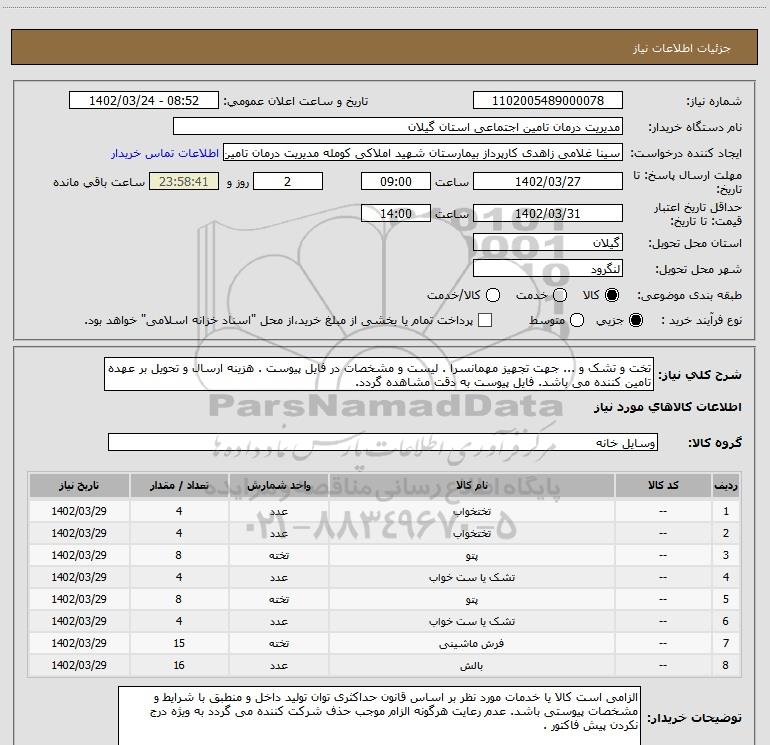Image resolution: width=770 pixels, height=745 pixels.
Task: Click the delivery city field لنگرود
Action: pos(548,269)
